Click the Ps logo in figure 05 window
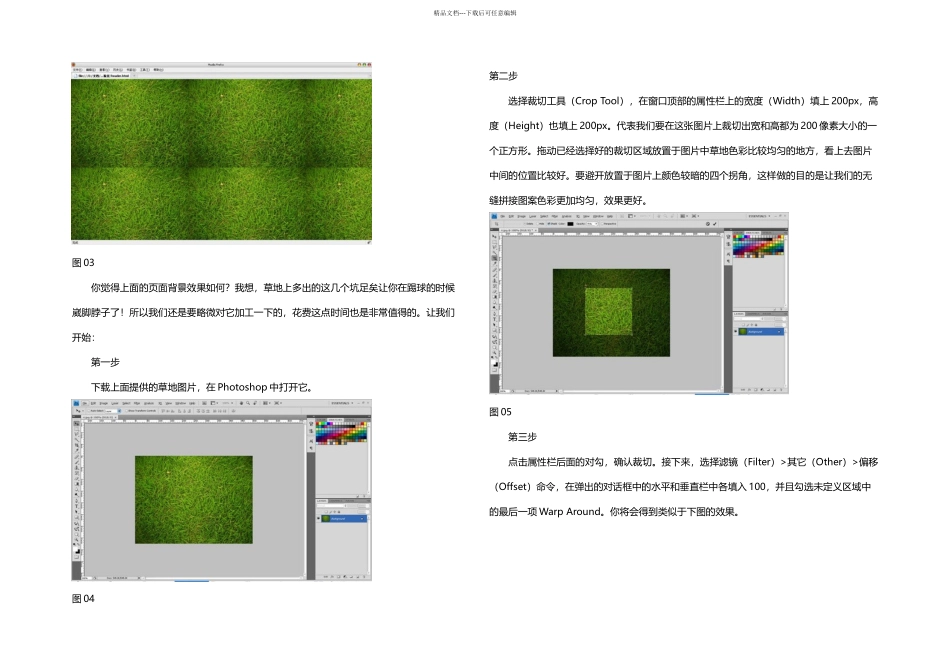Image resolution: width=950 pixels, height=672 pixels. tap(494, 216)
